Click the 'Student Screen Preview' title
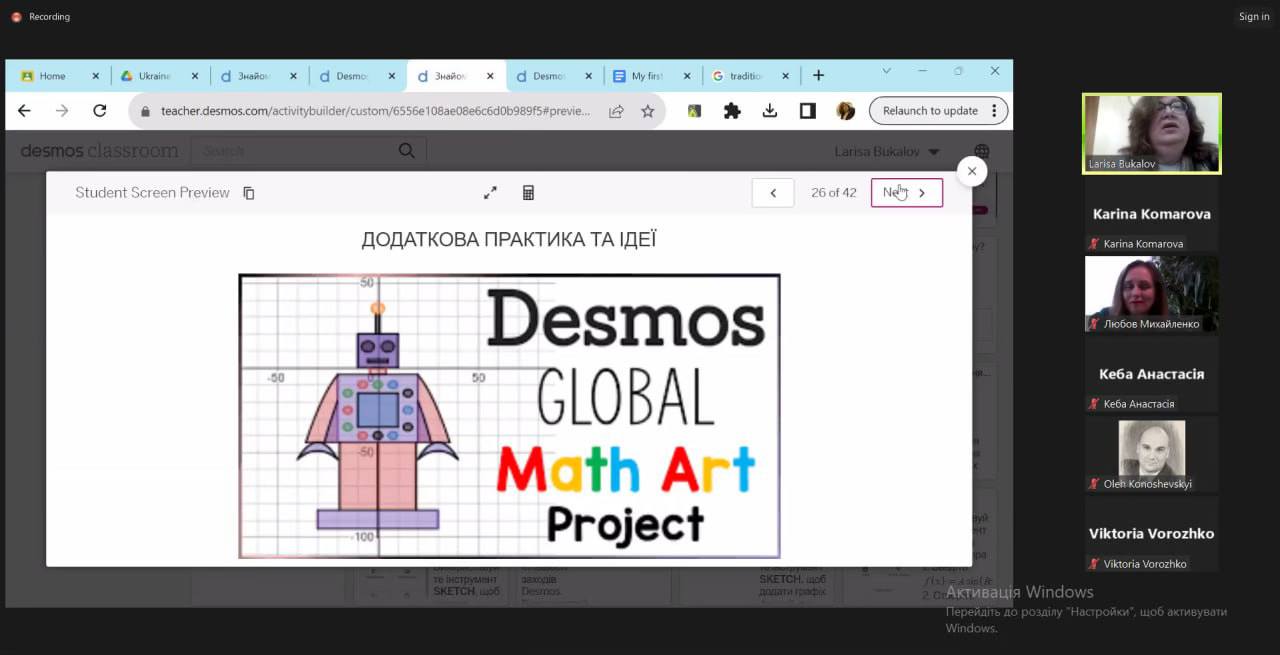This screenshot has width=1280, height=655. point(153,193)
